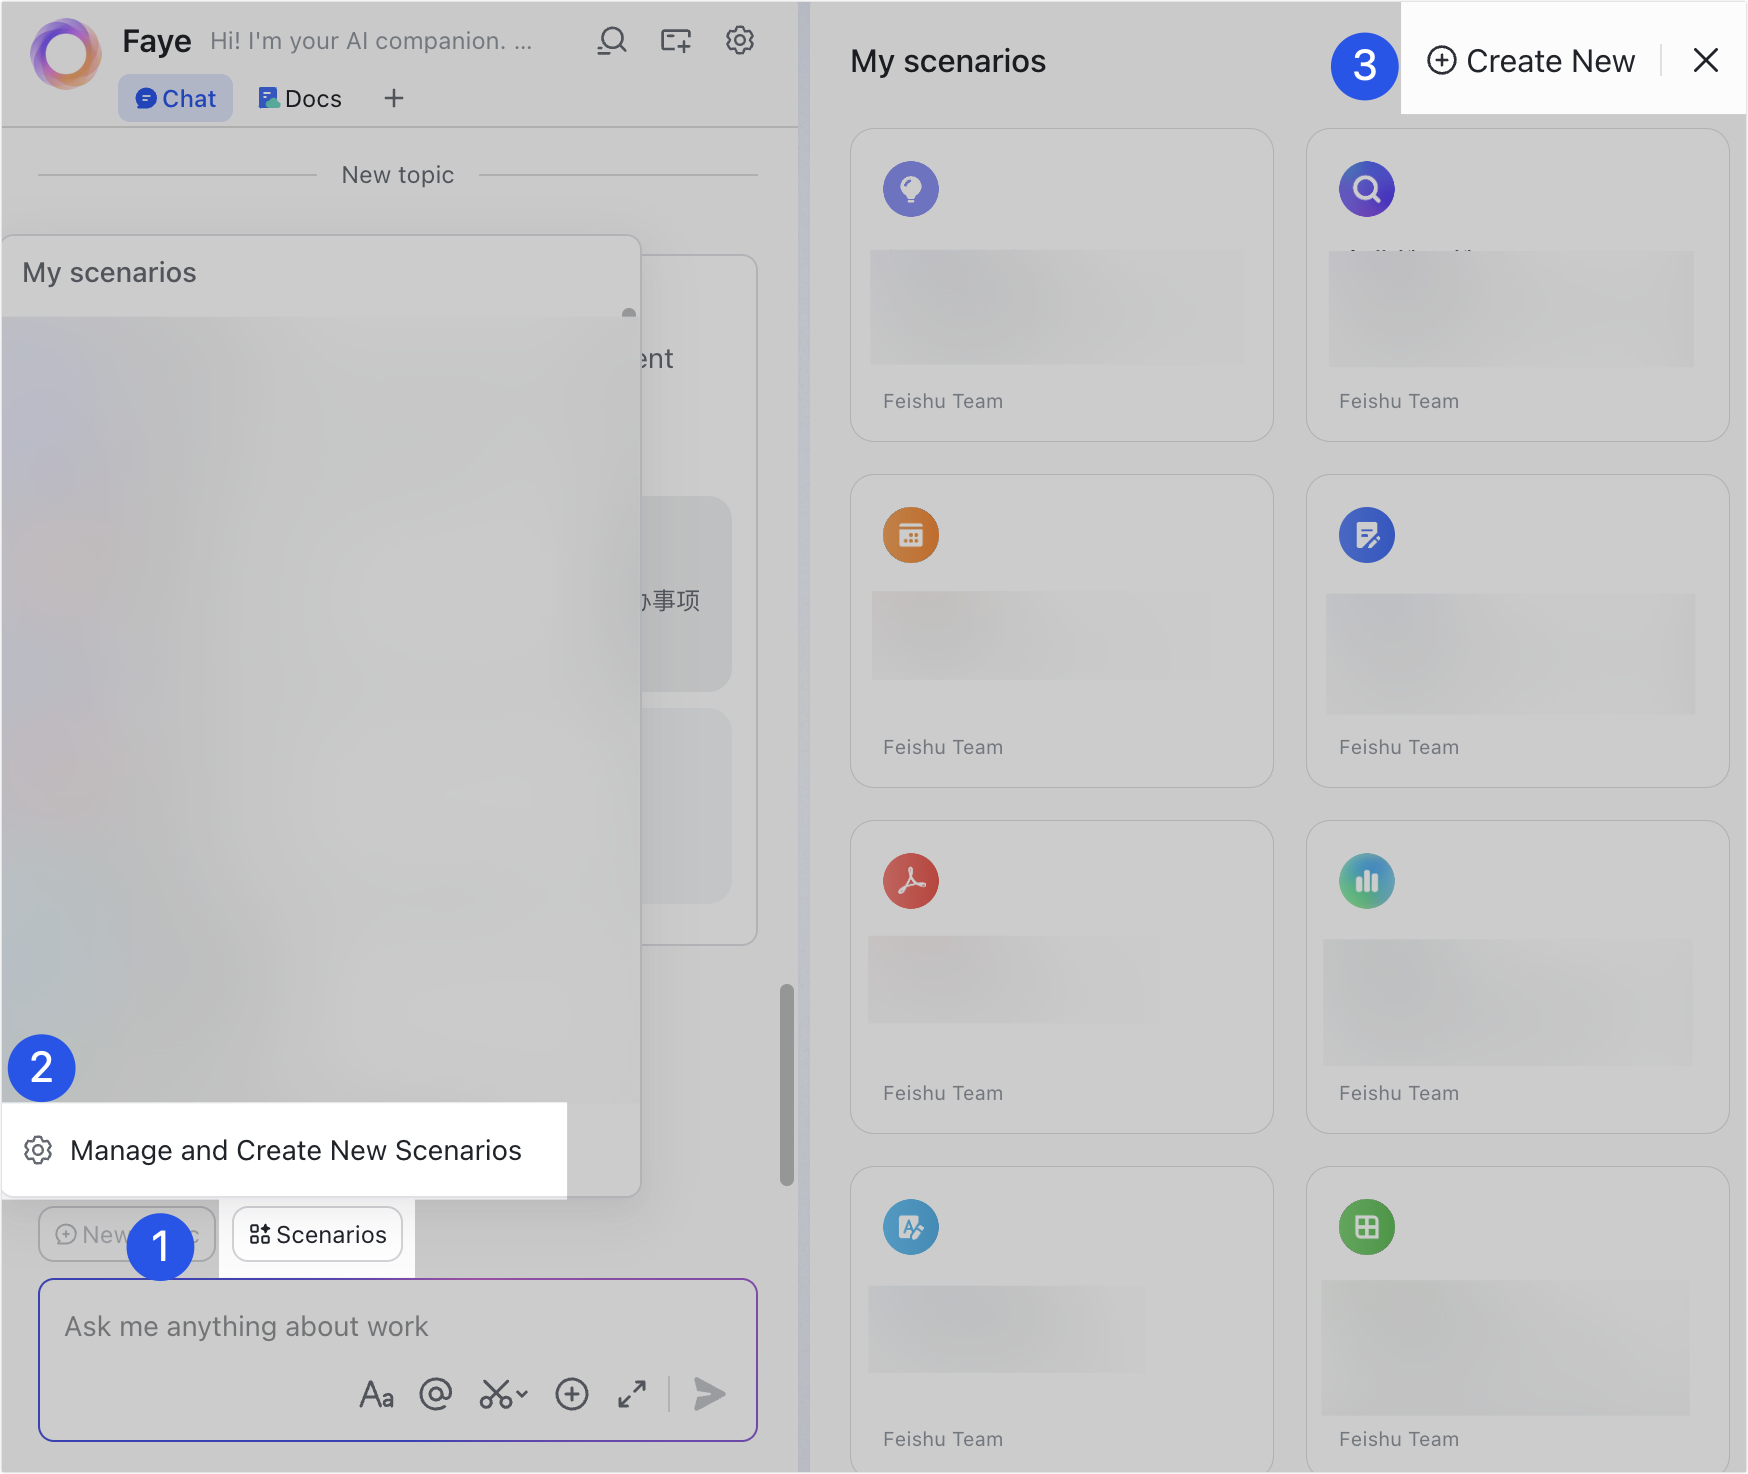Close the My scenarios panel

click(x=1705, y=60)
